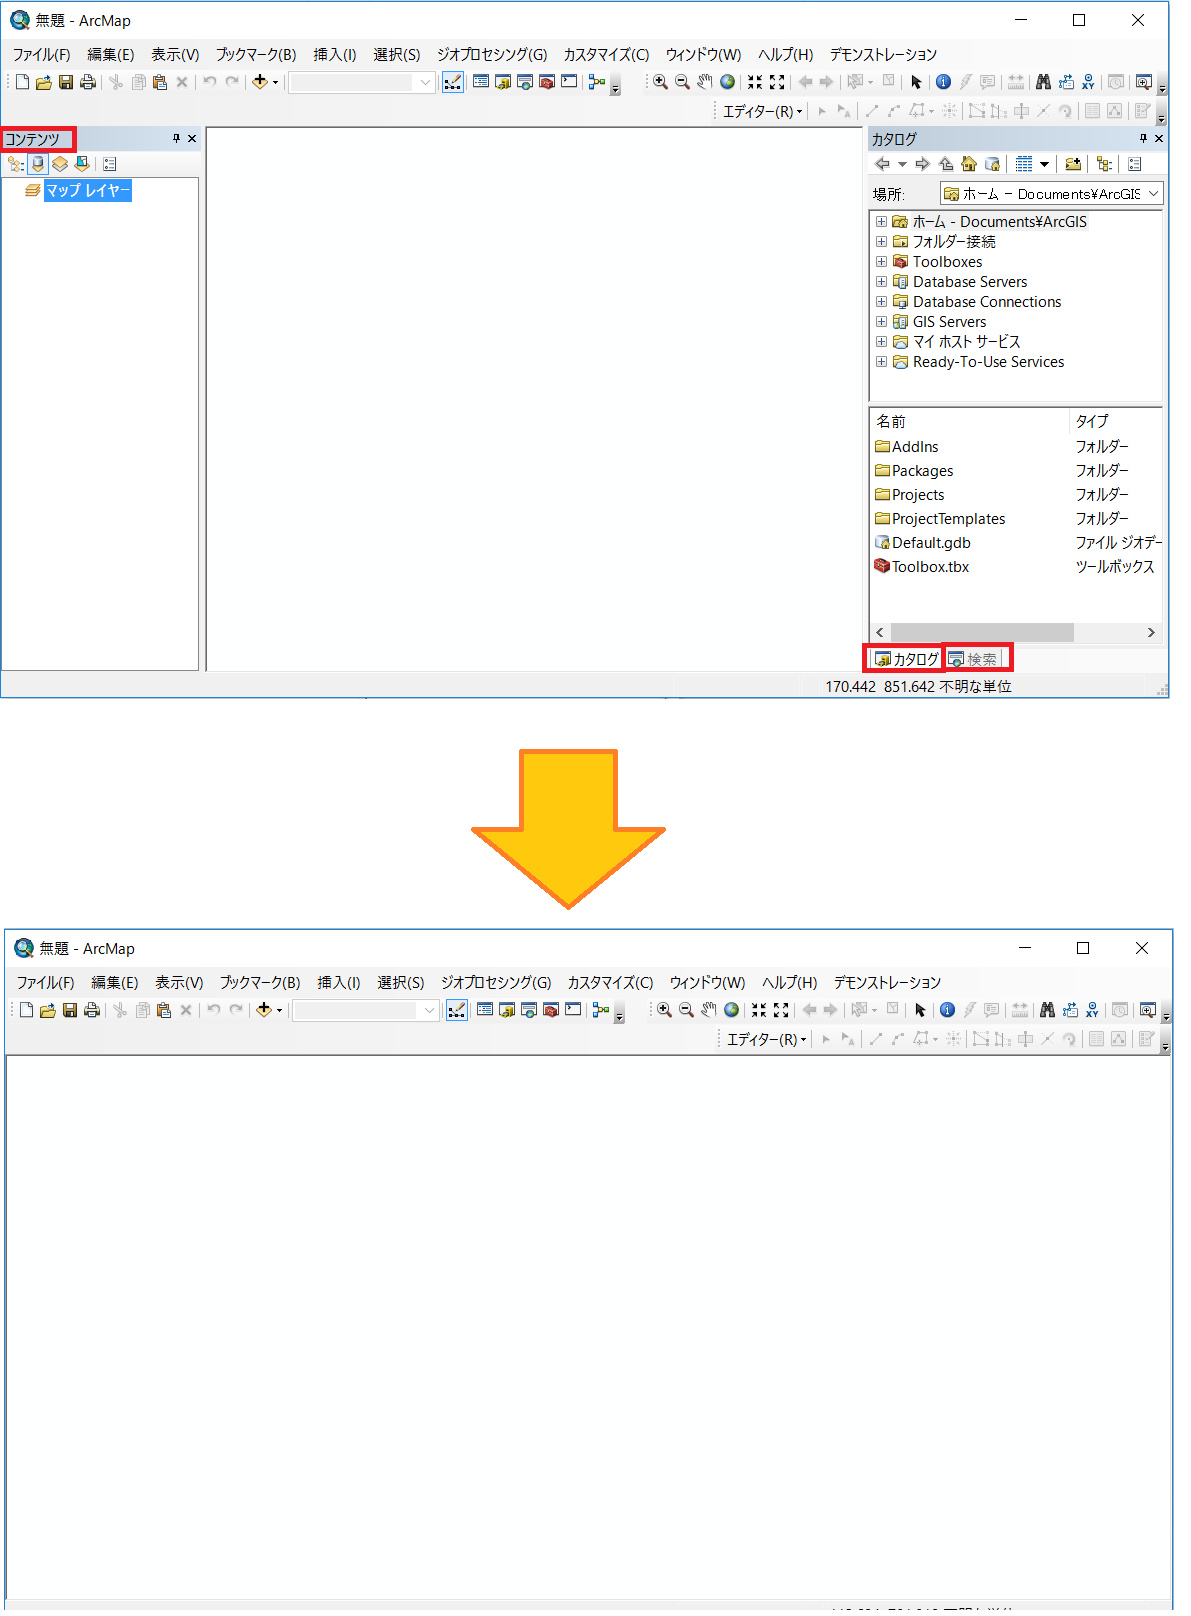This screenshot has width=1191, height=1616.
Task: Open the Table of Contents window icon, upper window
Action: (x=481, y=82)
